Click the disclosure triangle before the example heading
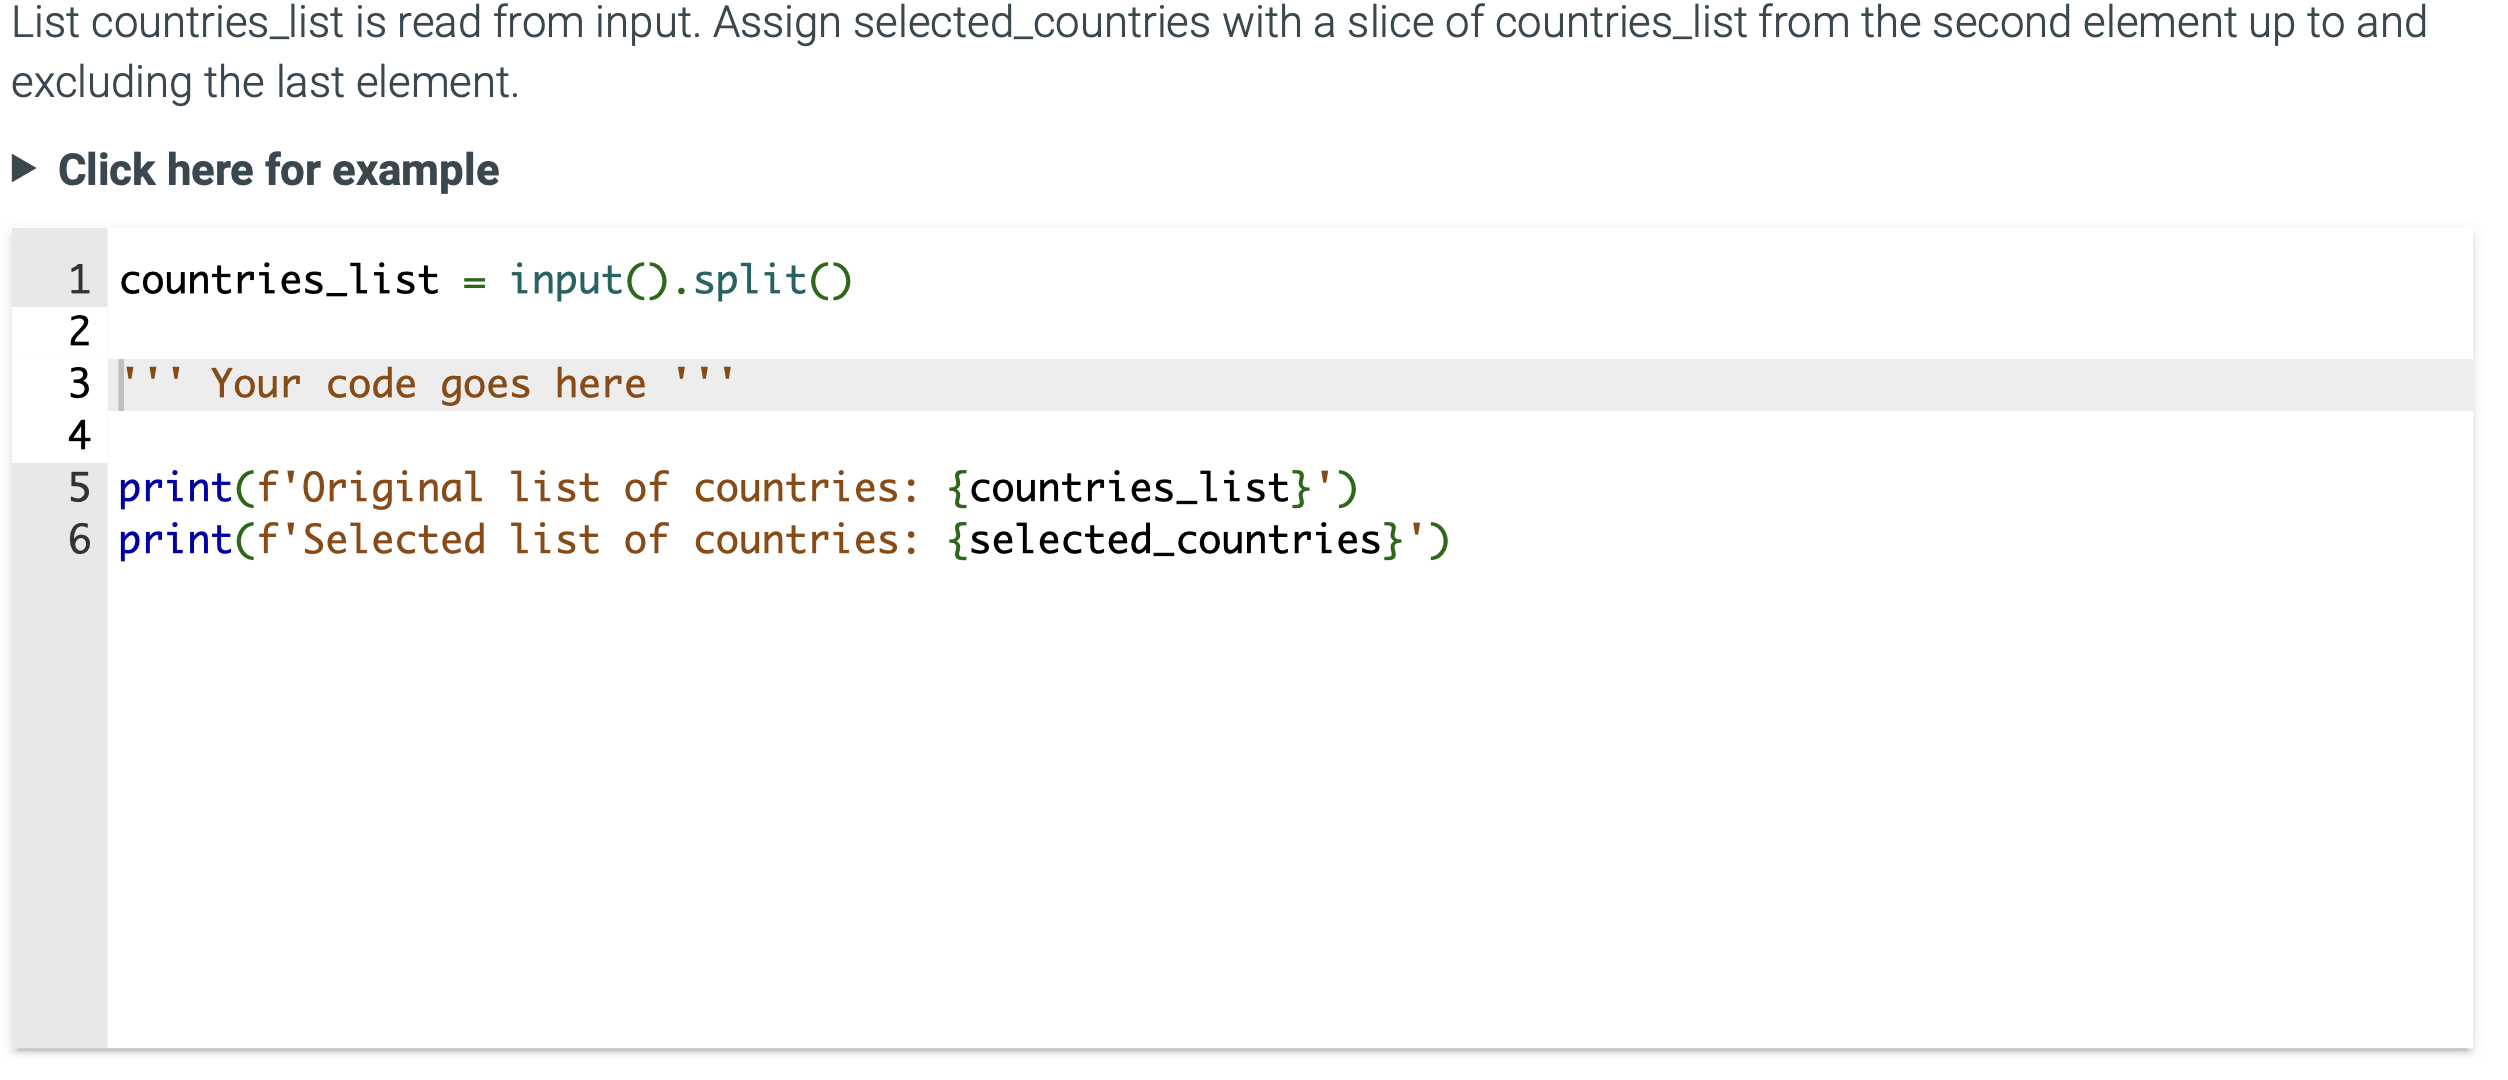 pos(24,169)
